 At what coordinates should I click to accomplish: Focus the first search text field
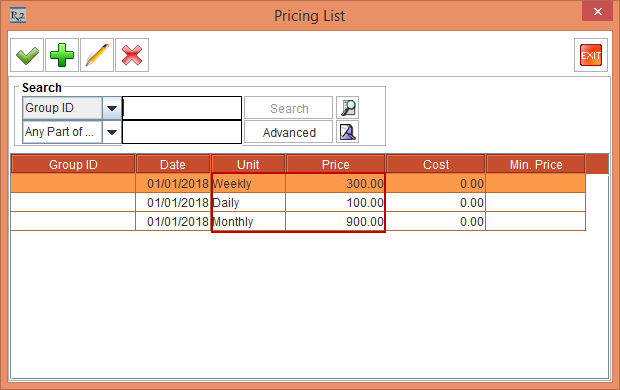pyautogui.click(x=182, y=108)
